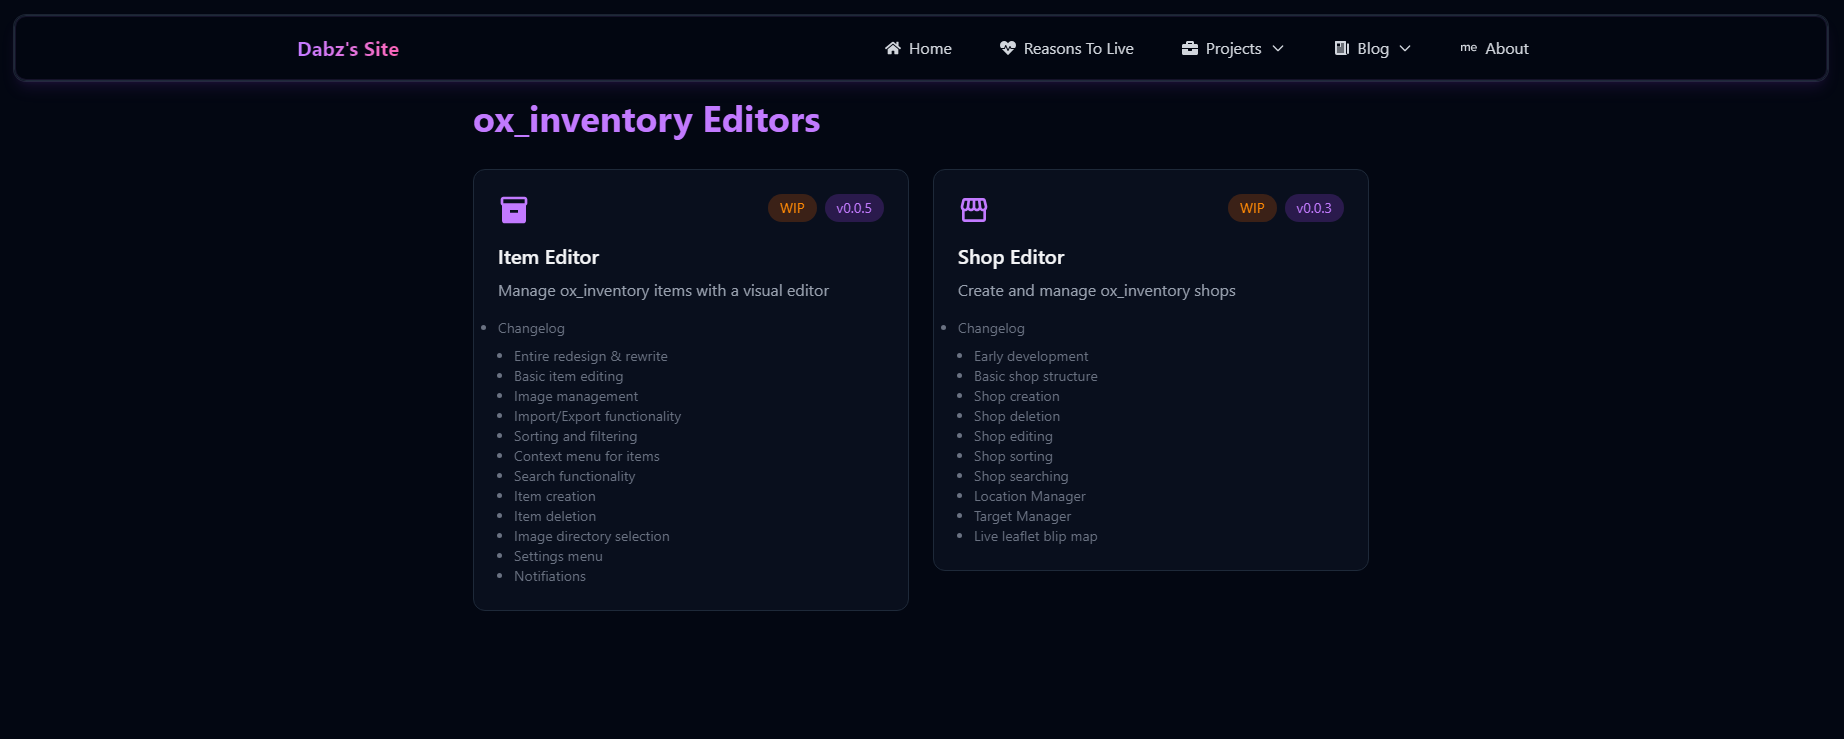Go to the About page
The image size is (1844, 739).
click(1494, 48)
